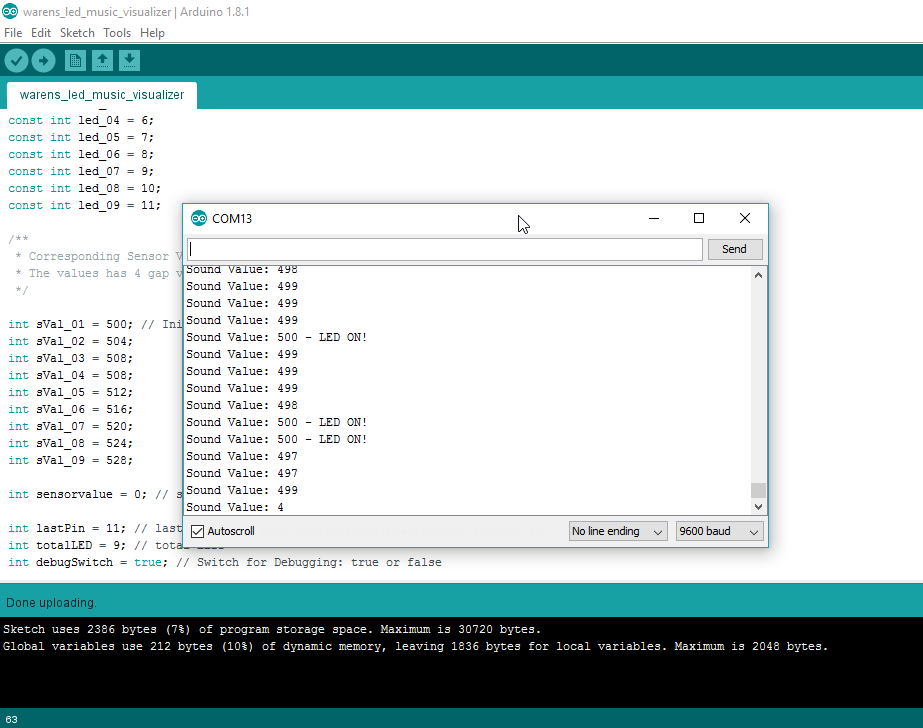Click the code line 'int sVal_02 = 504;'
The height and width of the screenshot is (728, 923).
[71, 341]
